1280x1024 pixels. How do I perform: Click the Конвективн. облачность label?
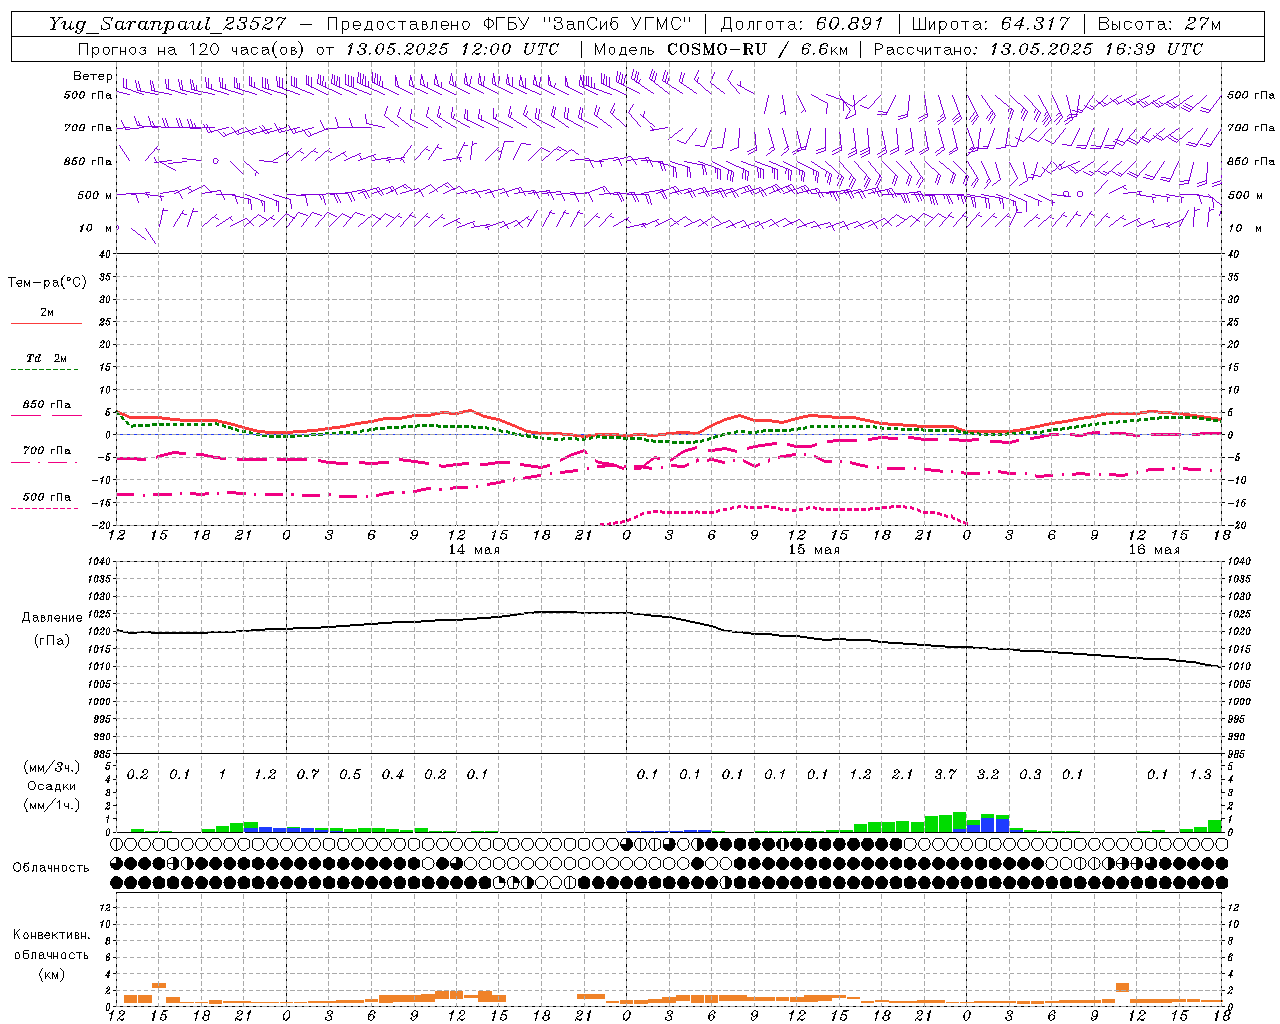click(51, 945)
